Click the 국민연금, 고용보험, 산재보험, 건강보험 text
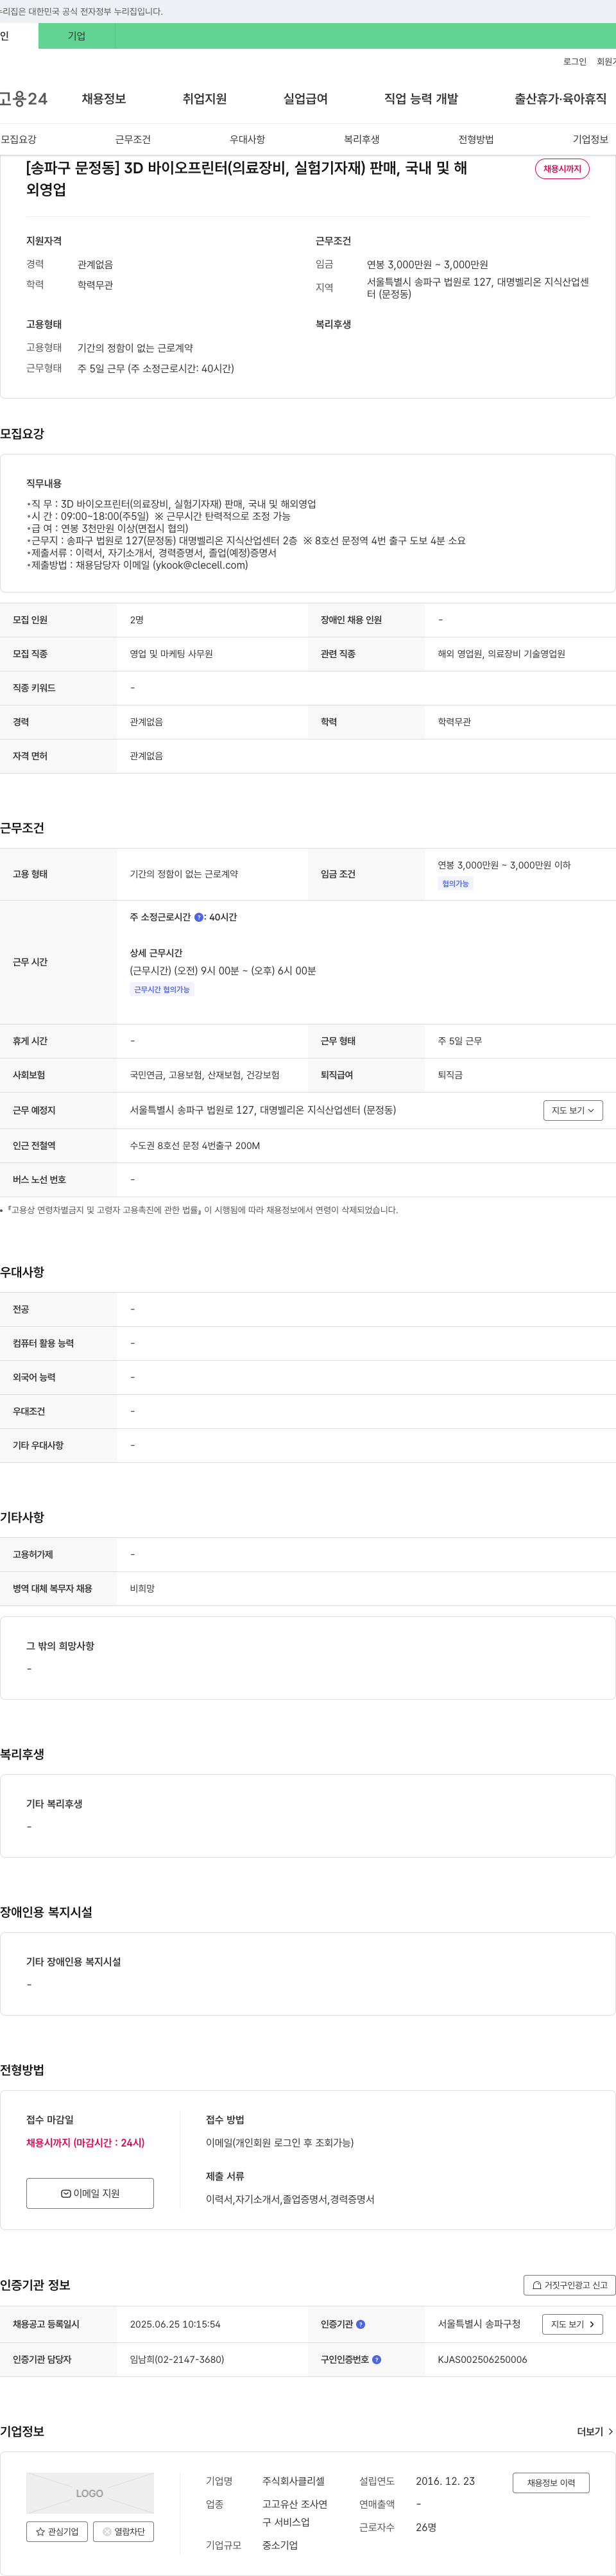The image size is (616, 2576). (205, 1075)
